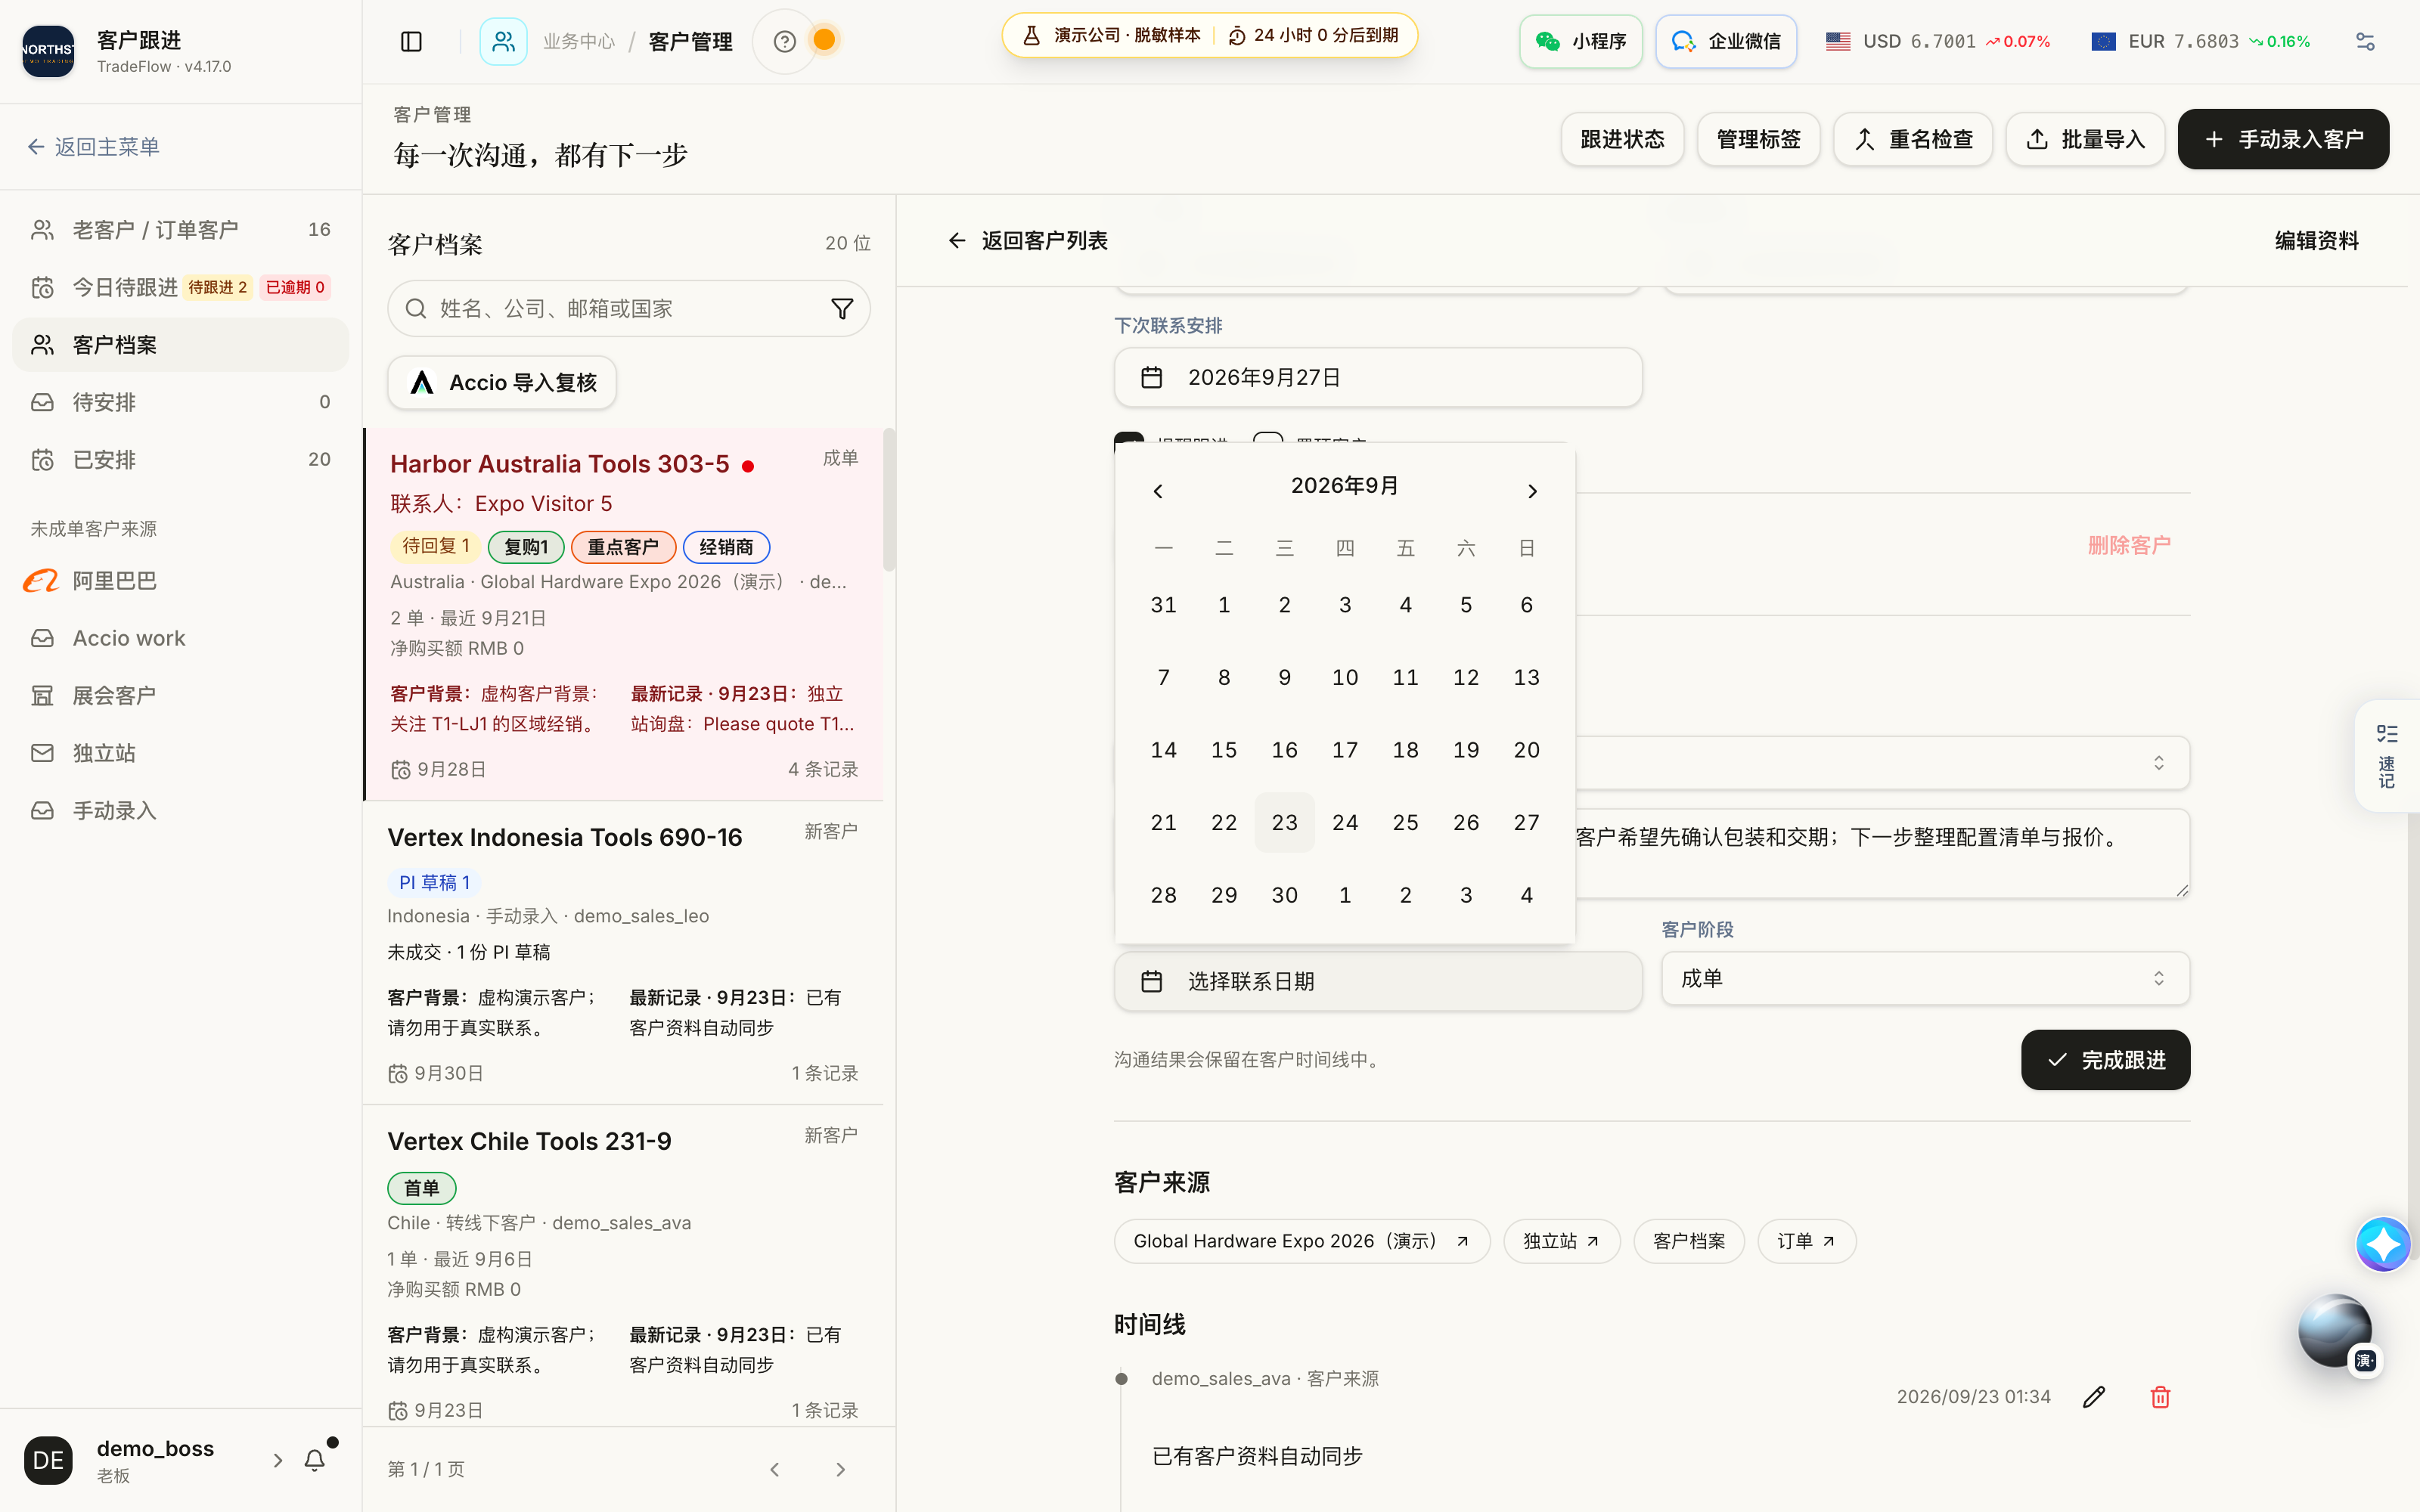Open Global Hardware Expo 2026 source chip
This screenshot has height=1512, width=2420.
pos(1301,1241)
